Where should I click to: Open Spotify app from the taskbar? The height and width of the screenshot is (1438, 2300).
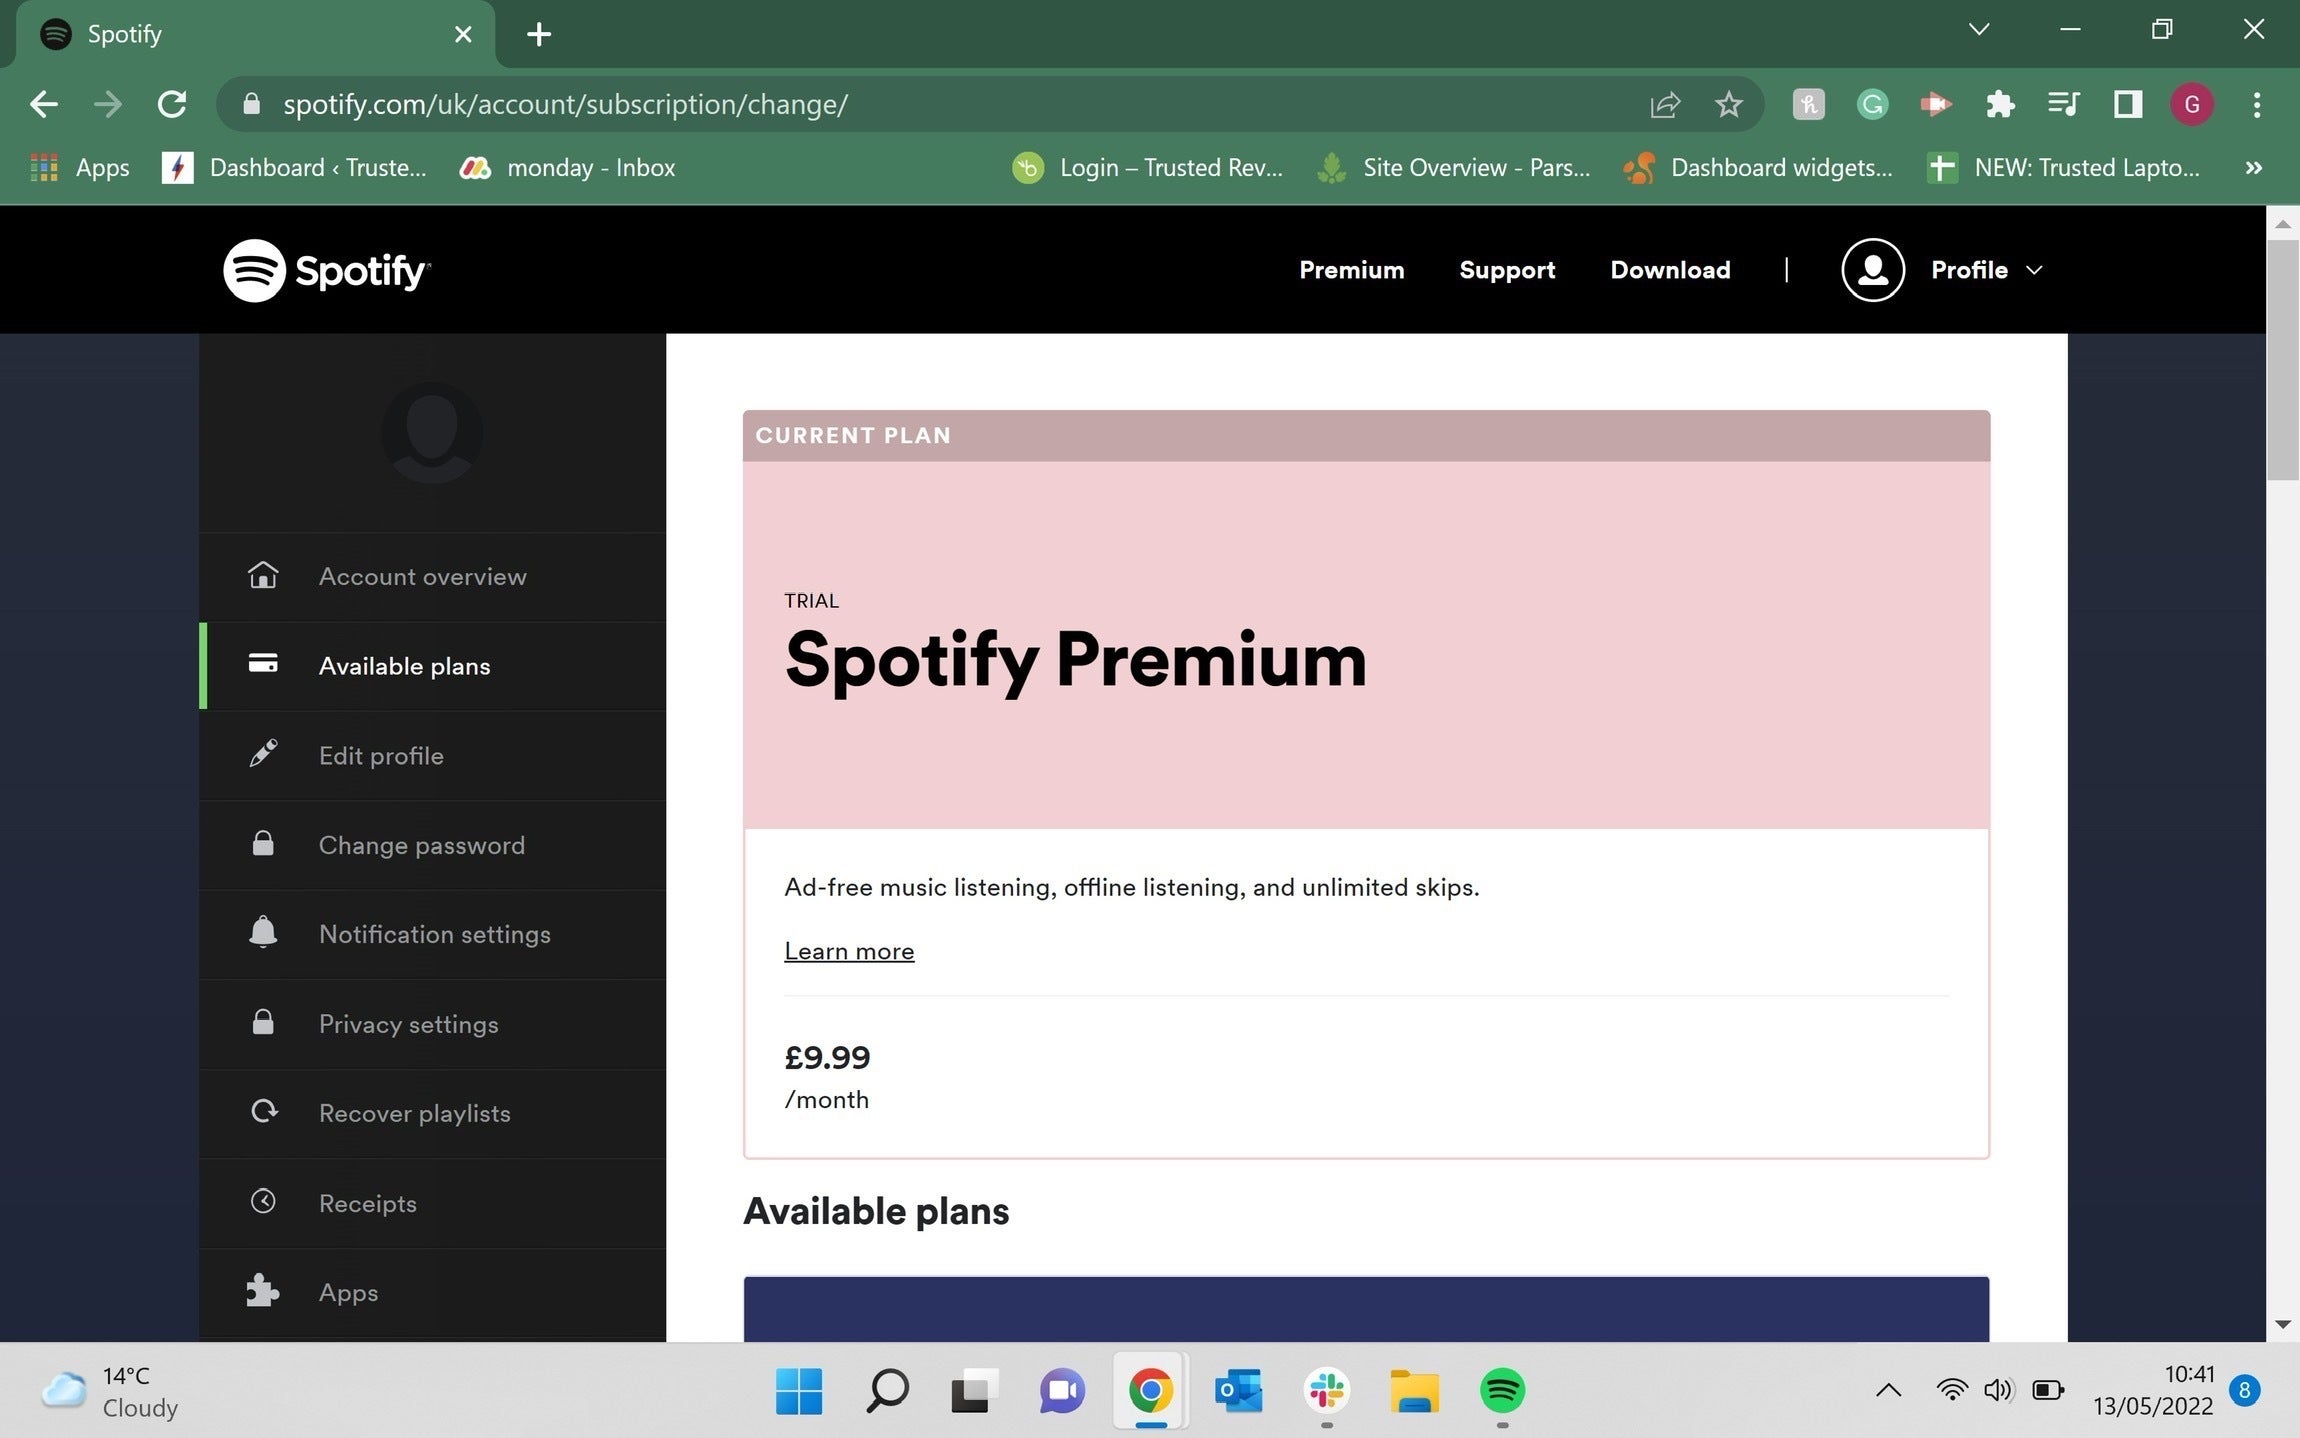coord(1502,1391)
